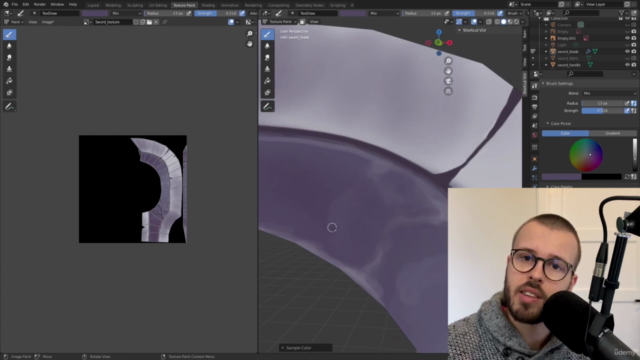Image resolution: width=640 pixels, height=360 pixels.
Task: Open the File menu
Action: (15, 4)
